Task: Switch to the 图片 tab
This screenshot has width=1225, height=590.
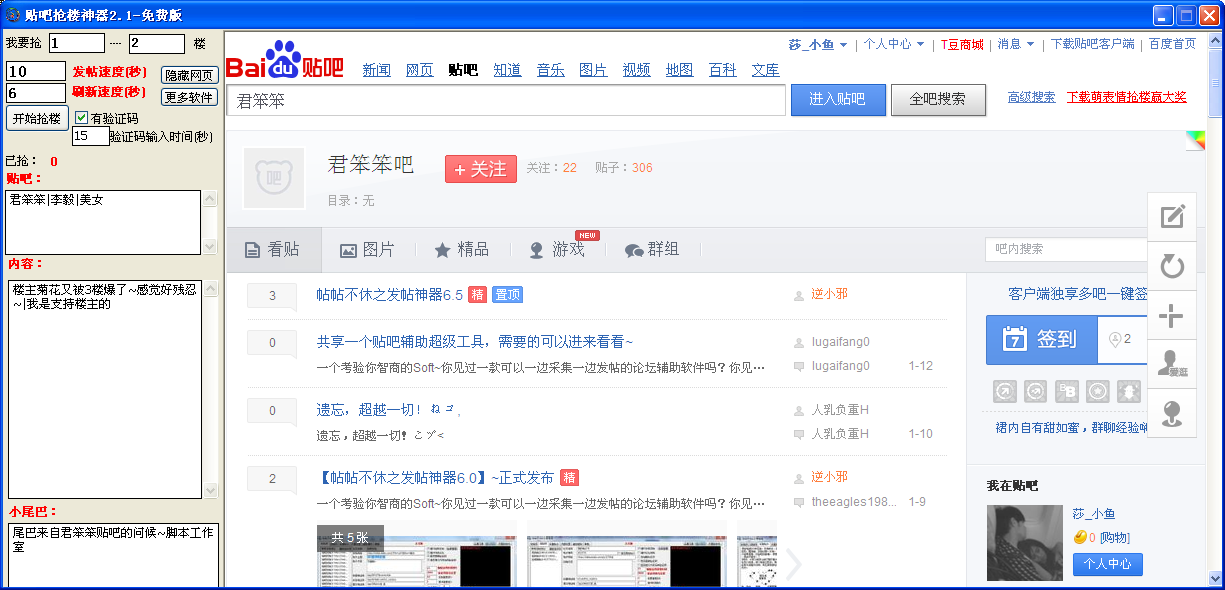Action: tap(367, 250)
